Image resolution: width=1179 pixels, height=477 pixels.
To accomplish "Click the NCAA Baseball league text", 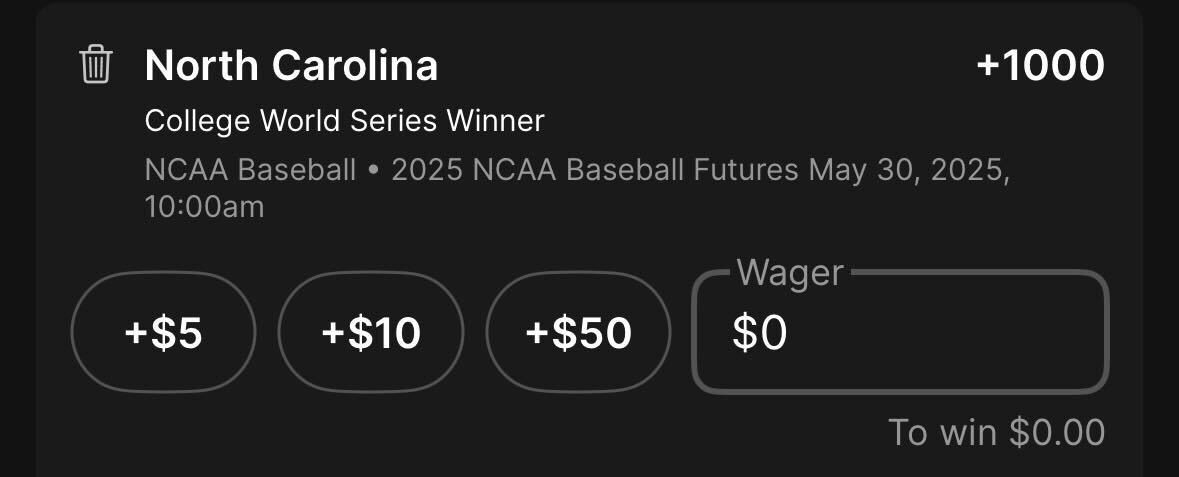I will click(x=250, y=171).
